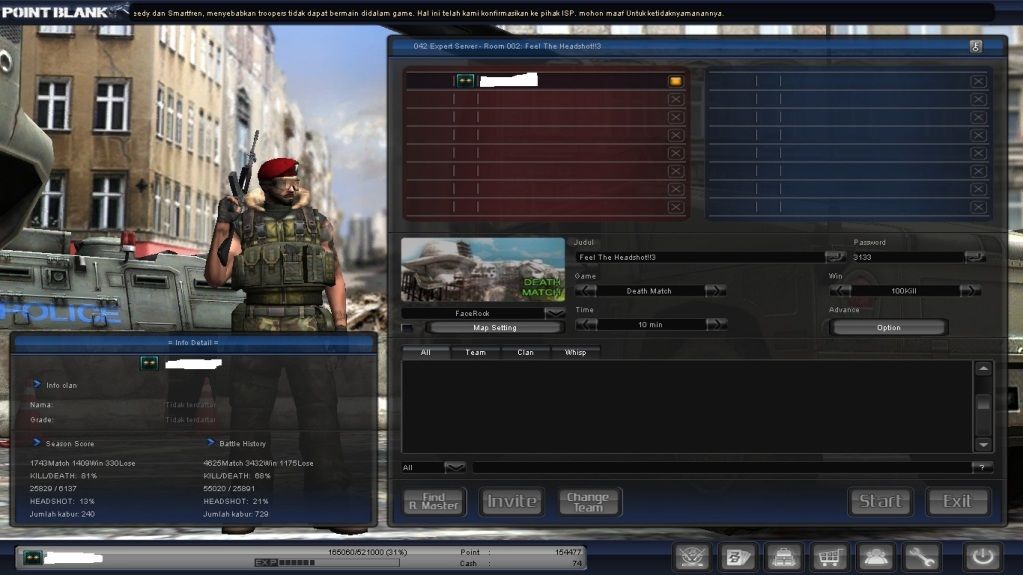Open the Advance Option button
This screenshot has width=1023, height=575.
click(889, 328)
